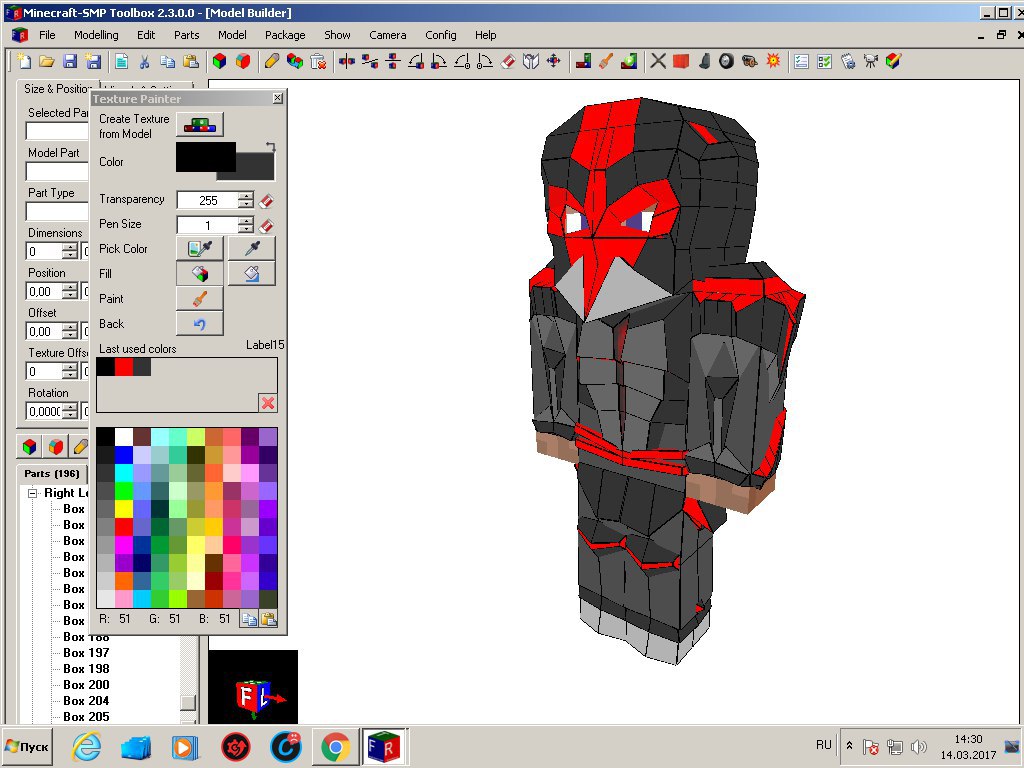Click the Back undo arrow in Texture Painter
The height and width of the screenshot is (768, 1024).
pyautogui.click(x=200, y=323)
